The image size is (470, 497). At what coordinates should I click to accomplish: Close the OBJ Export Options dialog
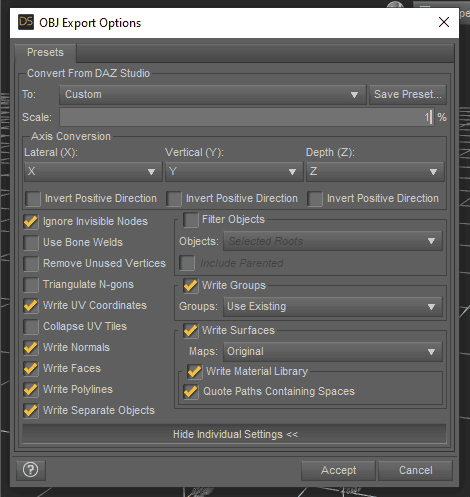pyautogui.click(x=444, y=22)
